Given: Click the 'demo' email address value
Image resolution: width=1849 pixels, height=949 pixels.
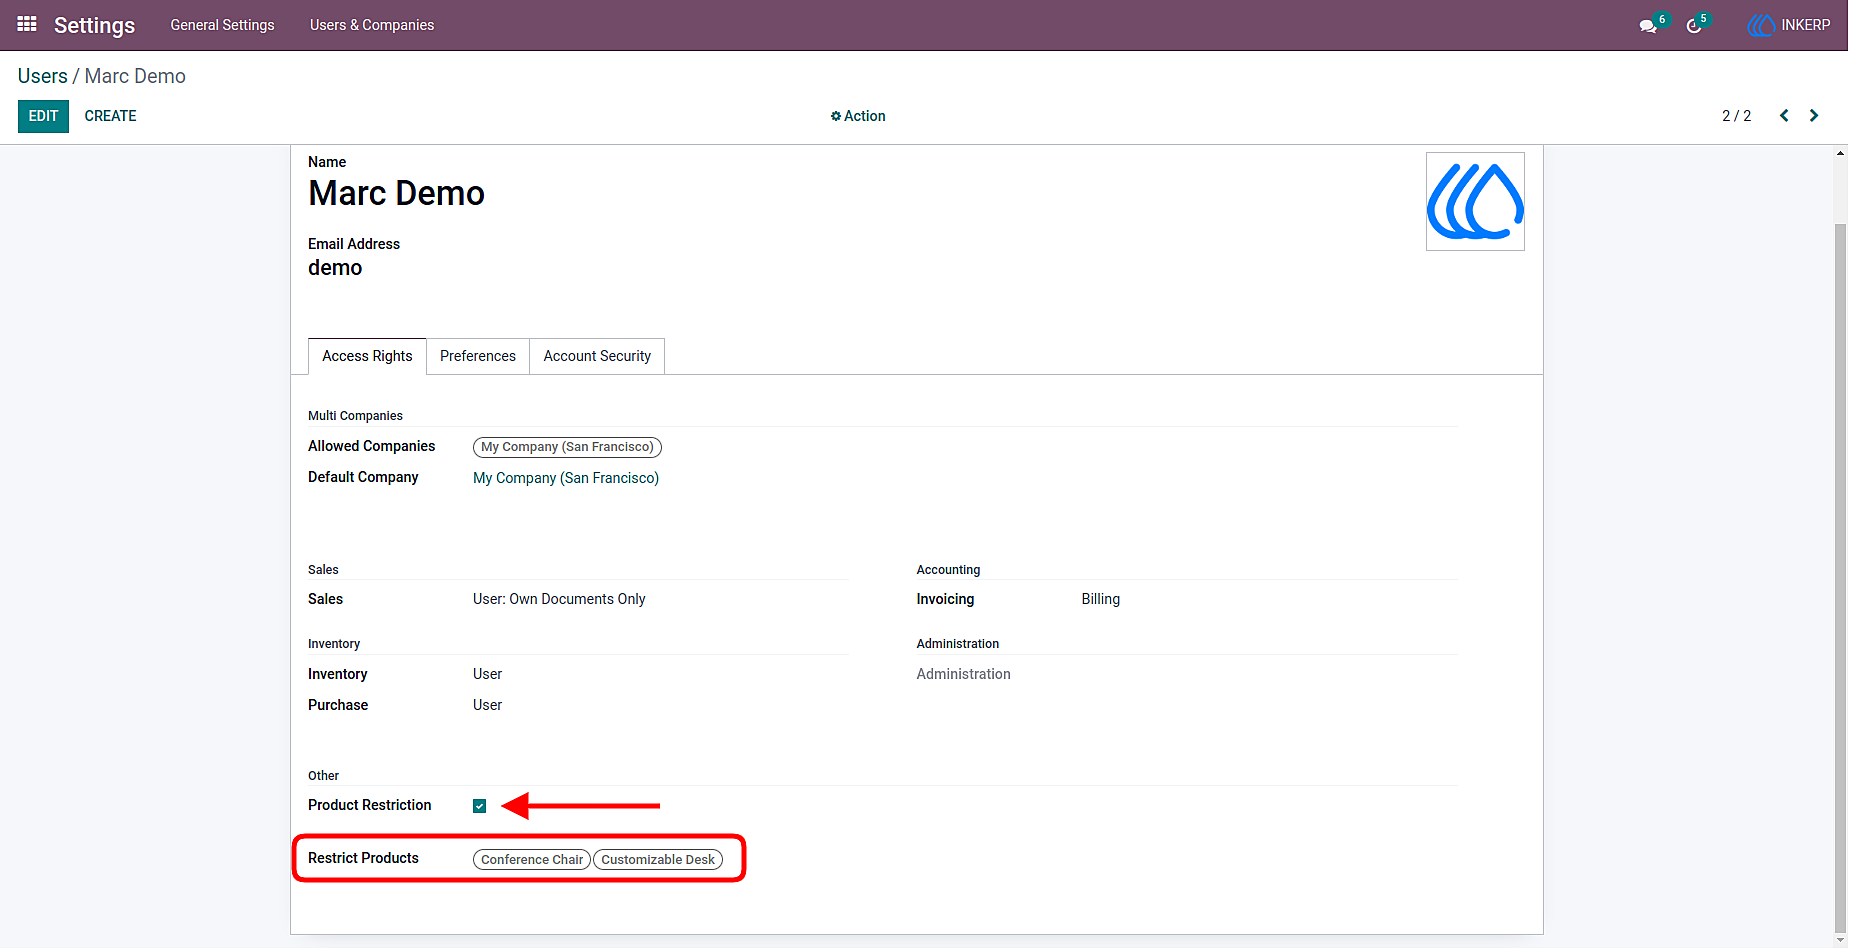Looking at the screenshot, I should pos(335,268).
